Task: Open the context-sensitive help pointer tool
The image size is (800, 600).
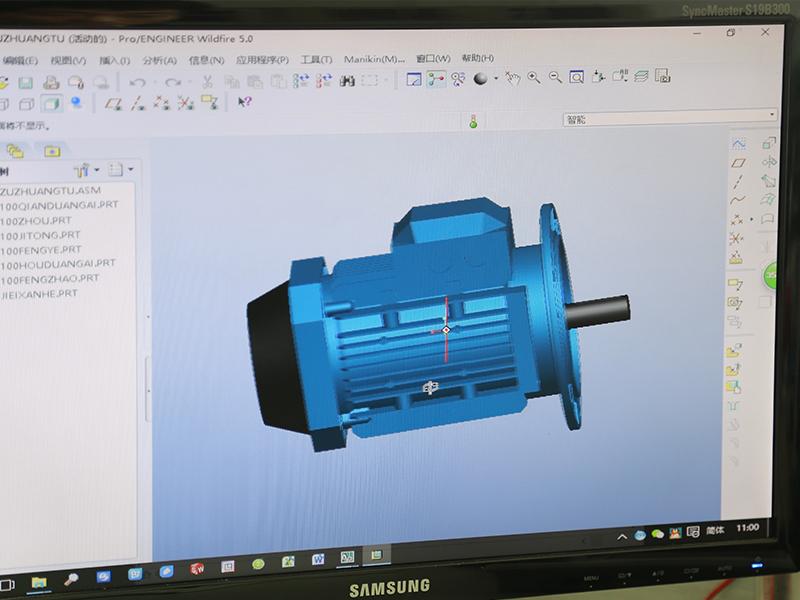Action: coord(244,102)
